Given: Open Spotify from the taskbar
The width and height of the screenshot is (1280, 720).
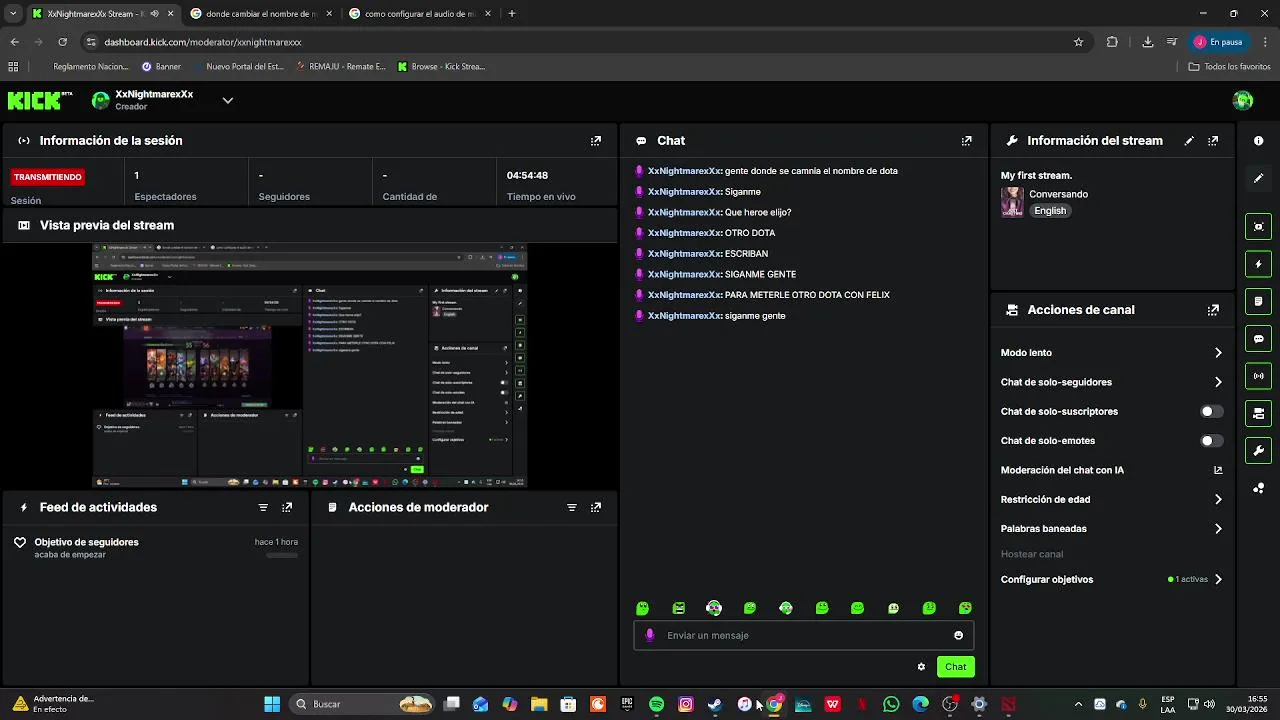Looking at the screenshot, I should (656, 704).
